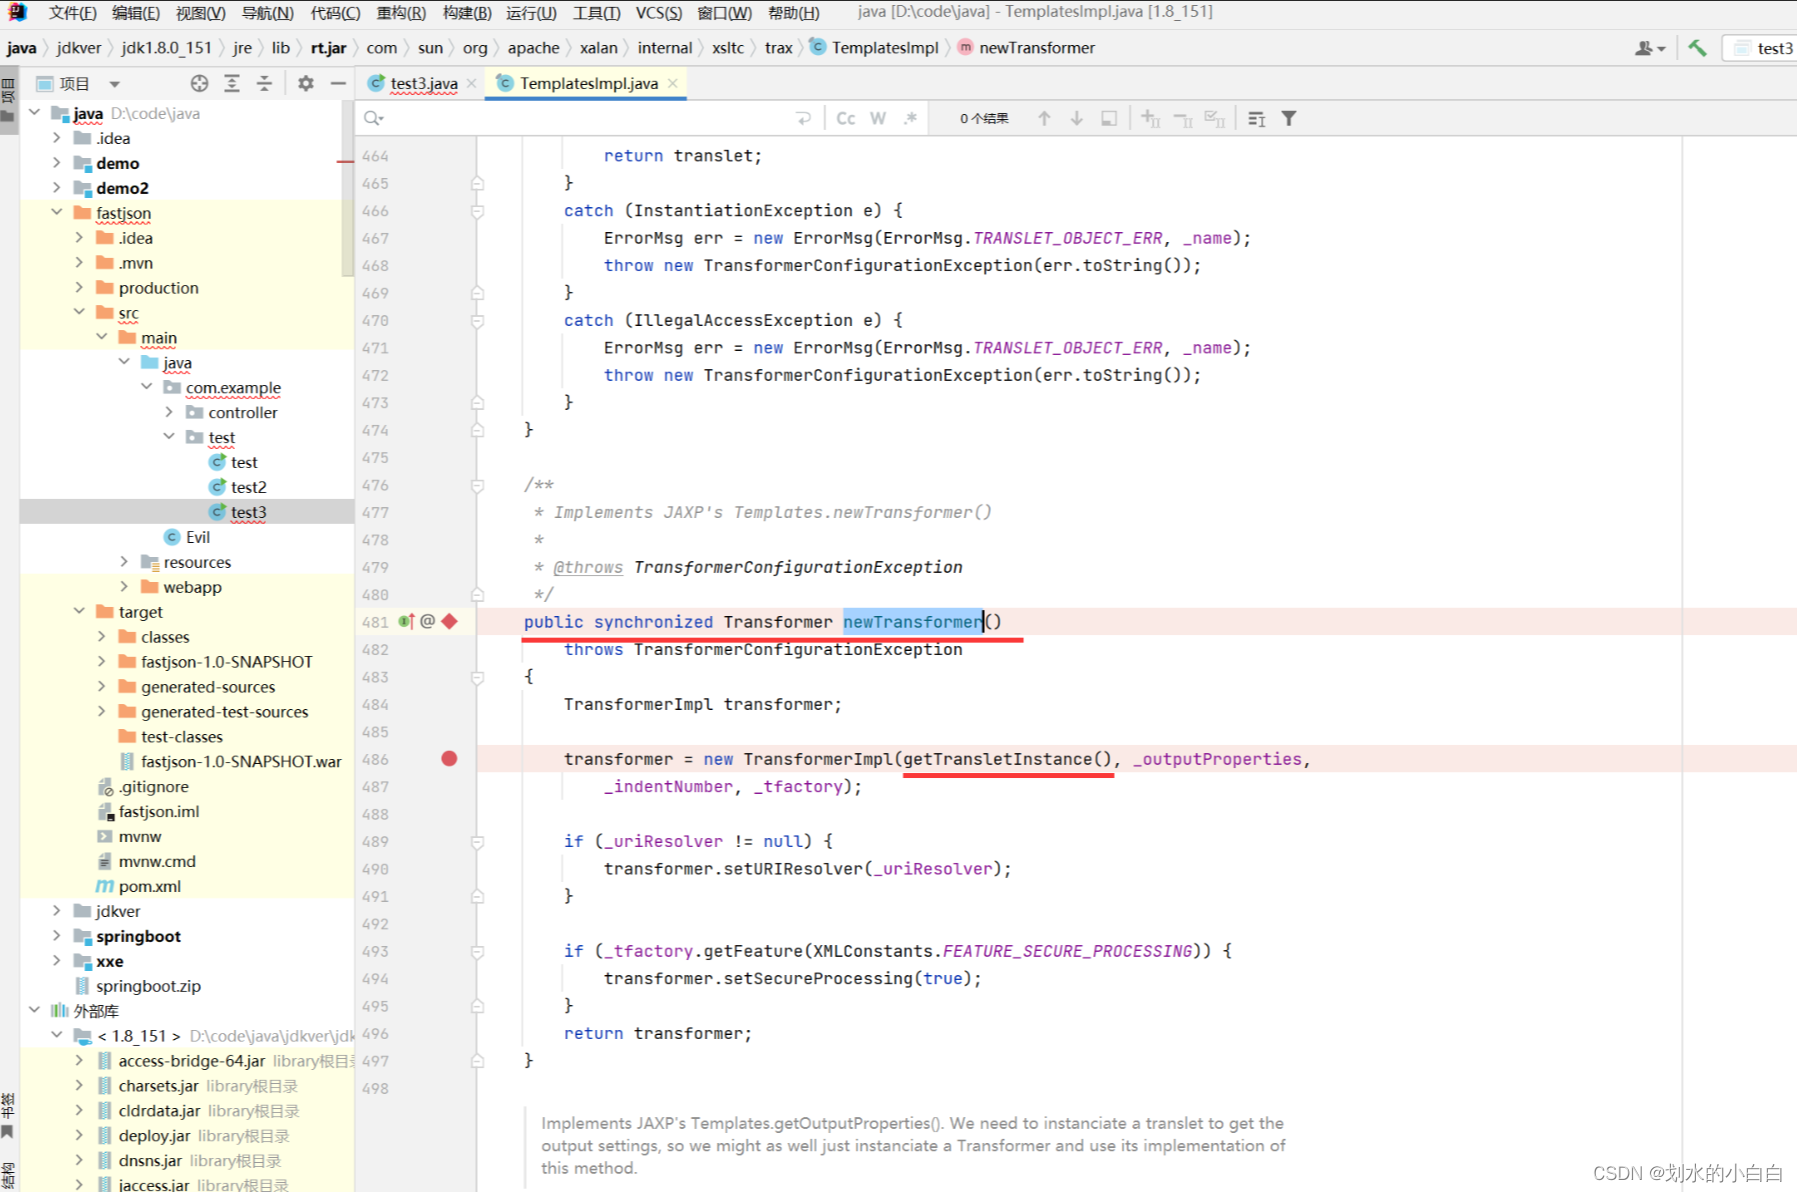The height and width of the screenshot is (1192, 1797).
Task: Click the collapse all icon in project panel
Action: (x=264, y=84)
